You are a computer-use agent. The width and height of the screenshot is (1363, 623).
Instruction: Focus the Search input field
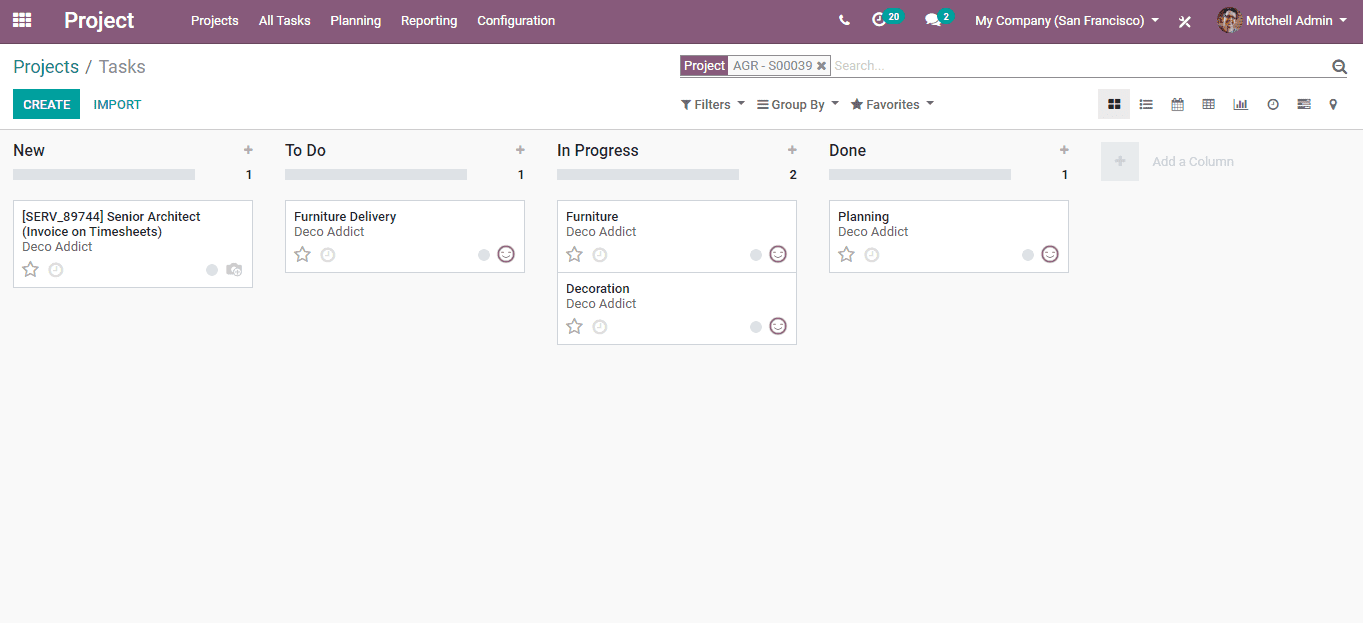pos(1080,66)
